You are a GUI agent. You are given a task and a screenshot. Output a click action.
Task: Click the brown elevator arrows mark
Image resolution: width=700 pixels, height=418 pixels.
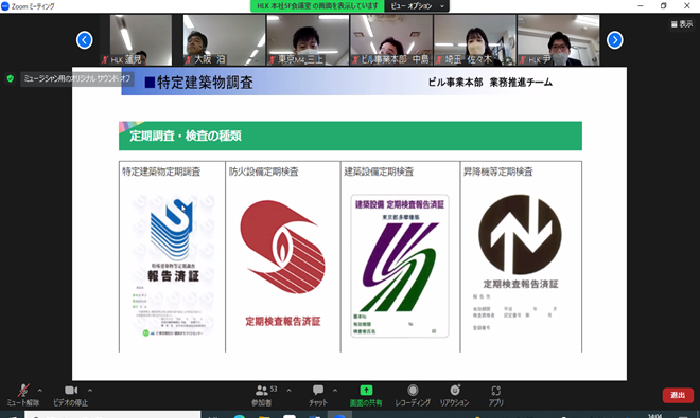pos(520,234)
